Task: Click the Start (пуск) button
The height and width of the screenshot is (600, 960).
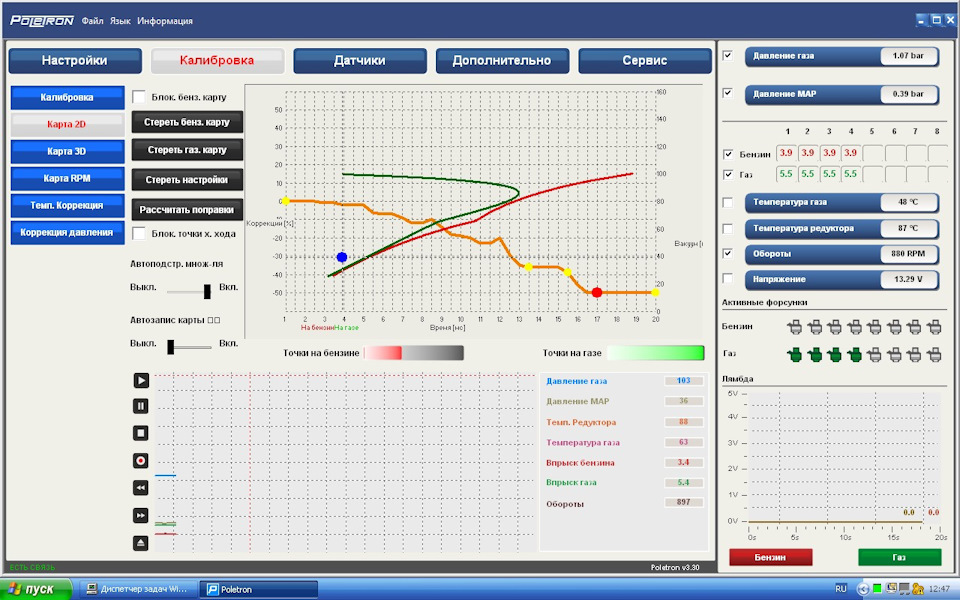Action: (36, 589)
